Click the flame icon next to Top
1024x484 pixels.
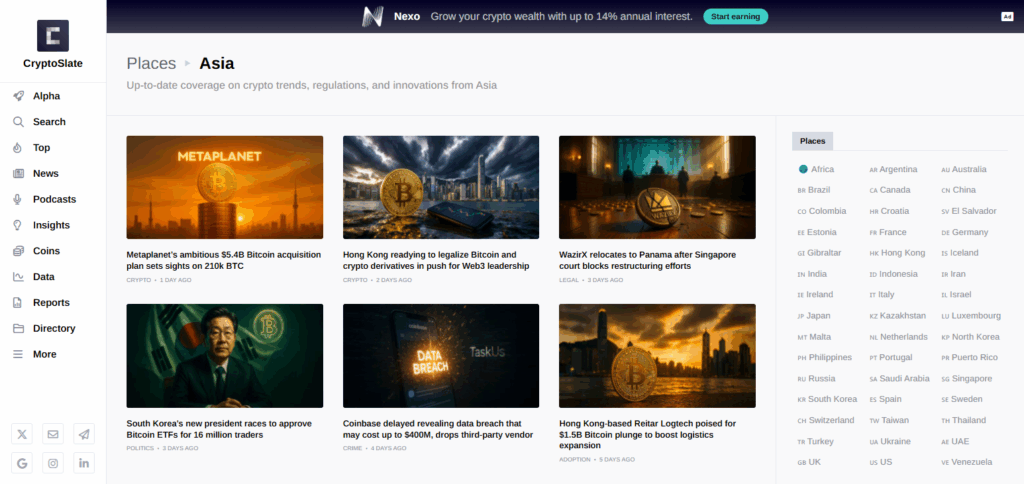[x=19, y=148]
